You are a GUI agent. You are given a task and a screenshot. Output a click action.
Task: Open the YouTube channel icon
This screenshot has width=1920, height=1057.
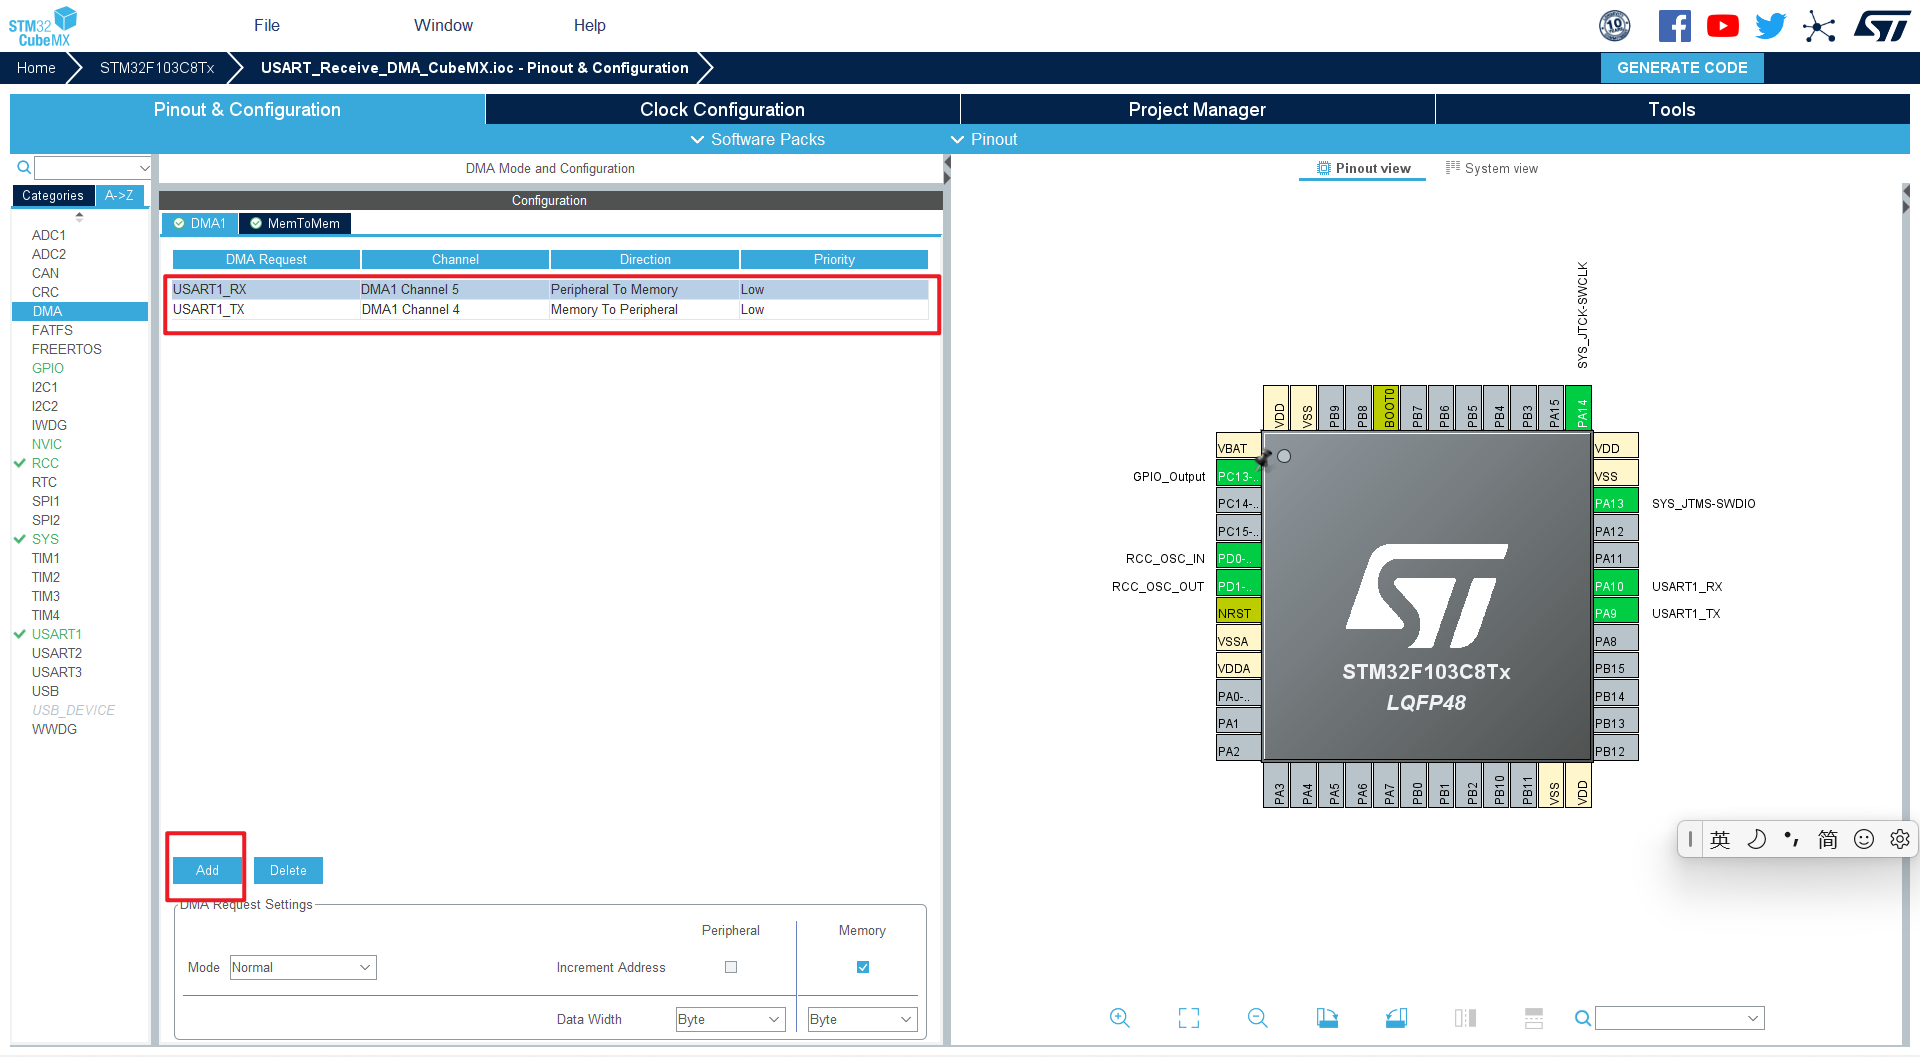point(1722,26)
